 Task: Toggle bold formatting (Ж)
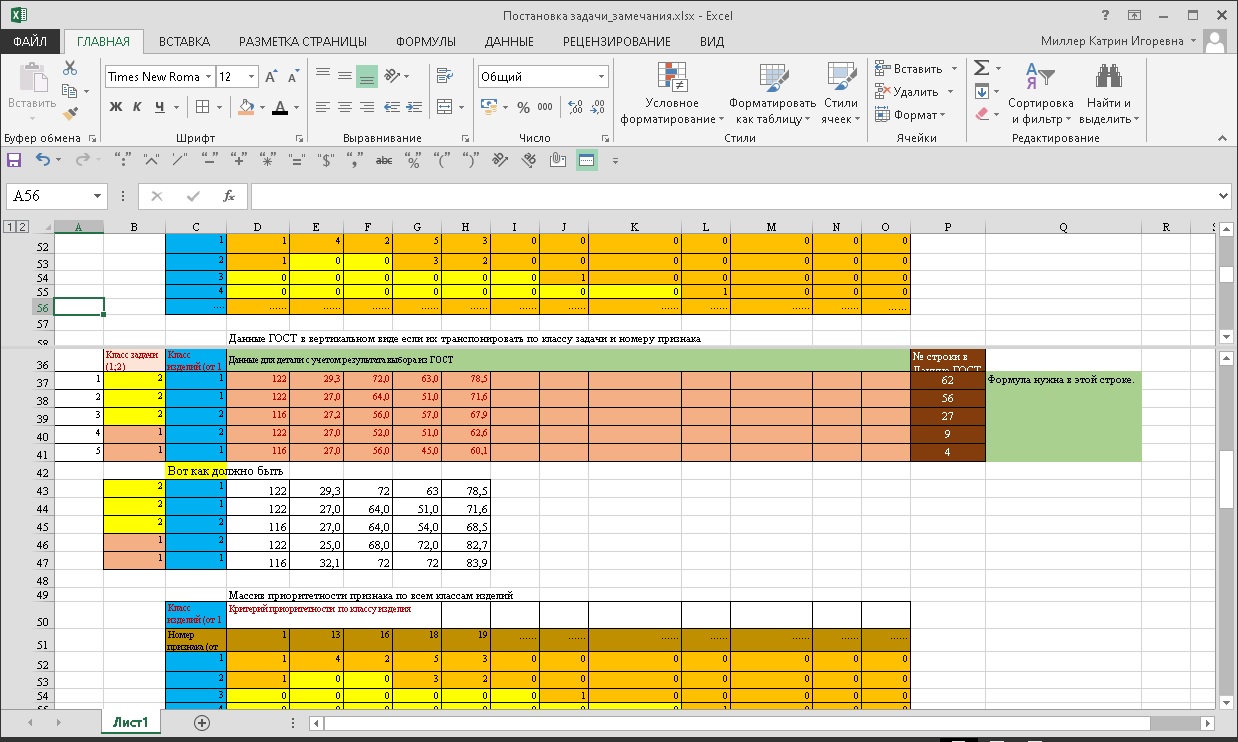pos(116,107)
